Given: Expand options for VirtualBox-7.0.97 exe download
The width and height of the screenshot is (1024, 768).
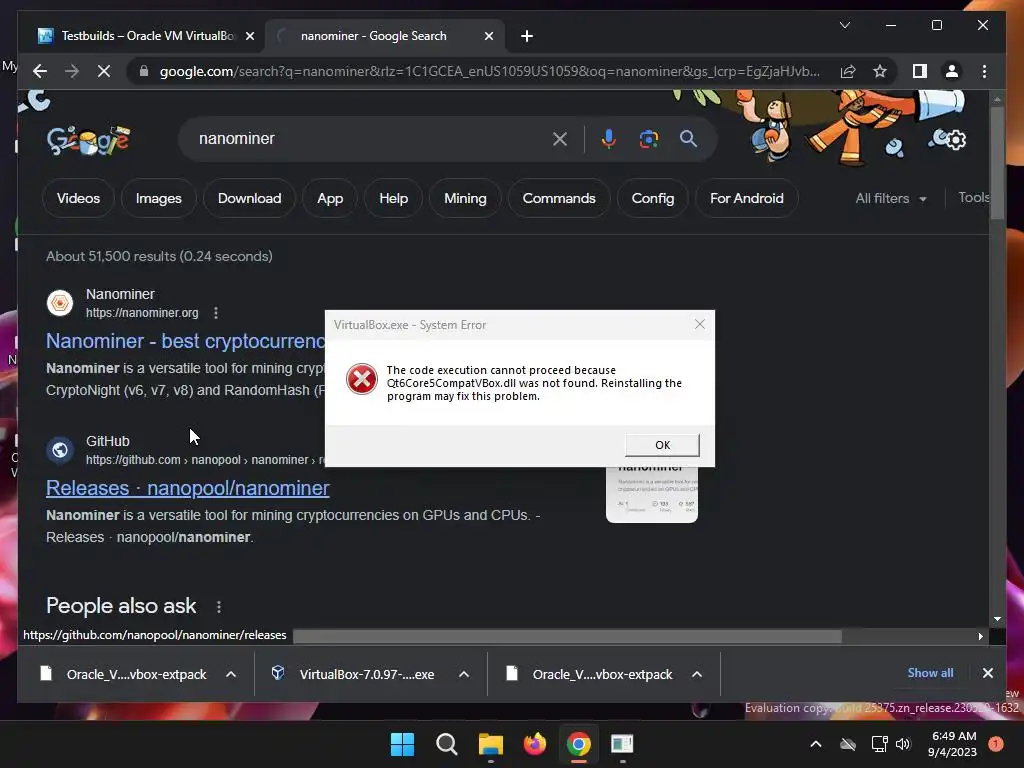Looking at the screenshot, I should [464, 675].
